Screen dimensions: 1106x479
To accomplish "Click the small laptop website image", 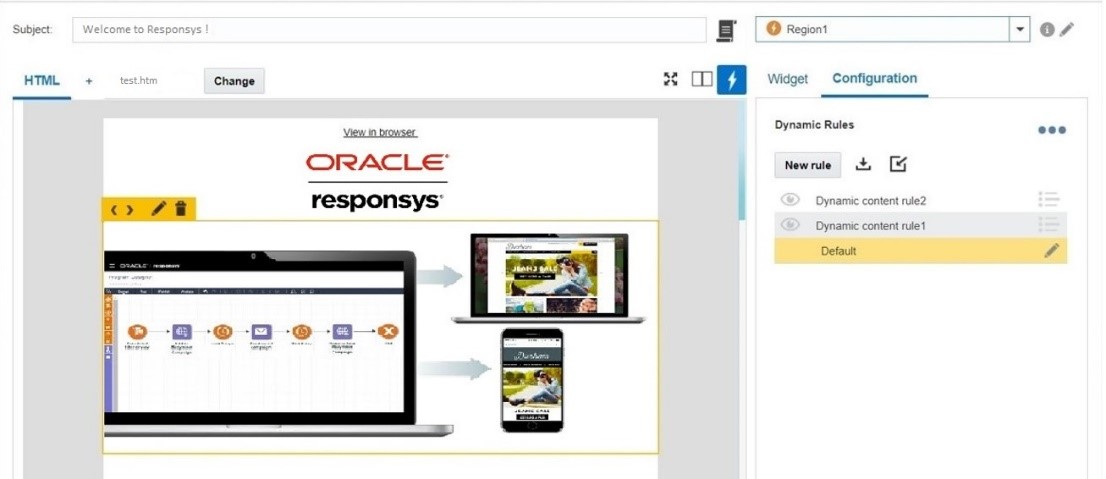I will point(548,278).
